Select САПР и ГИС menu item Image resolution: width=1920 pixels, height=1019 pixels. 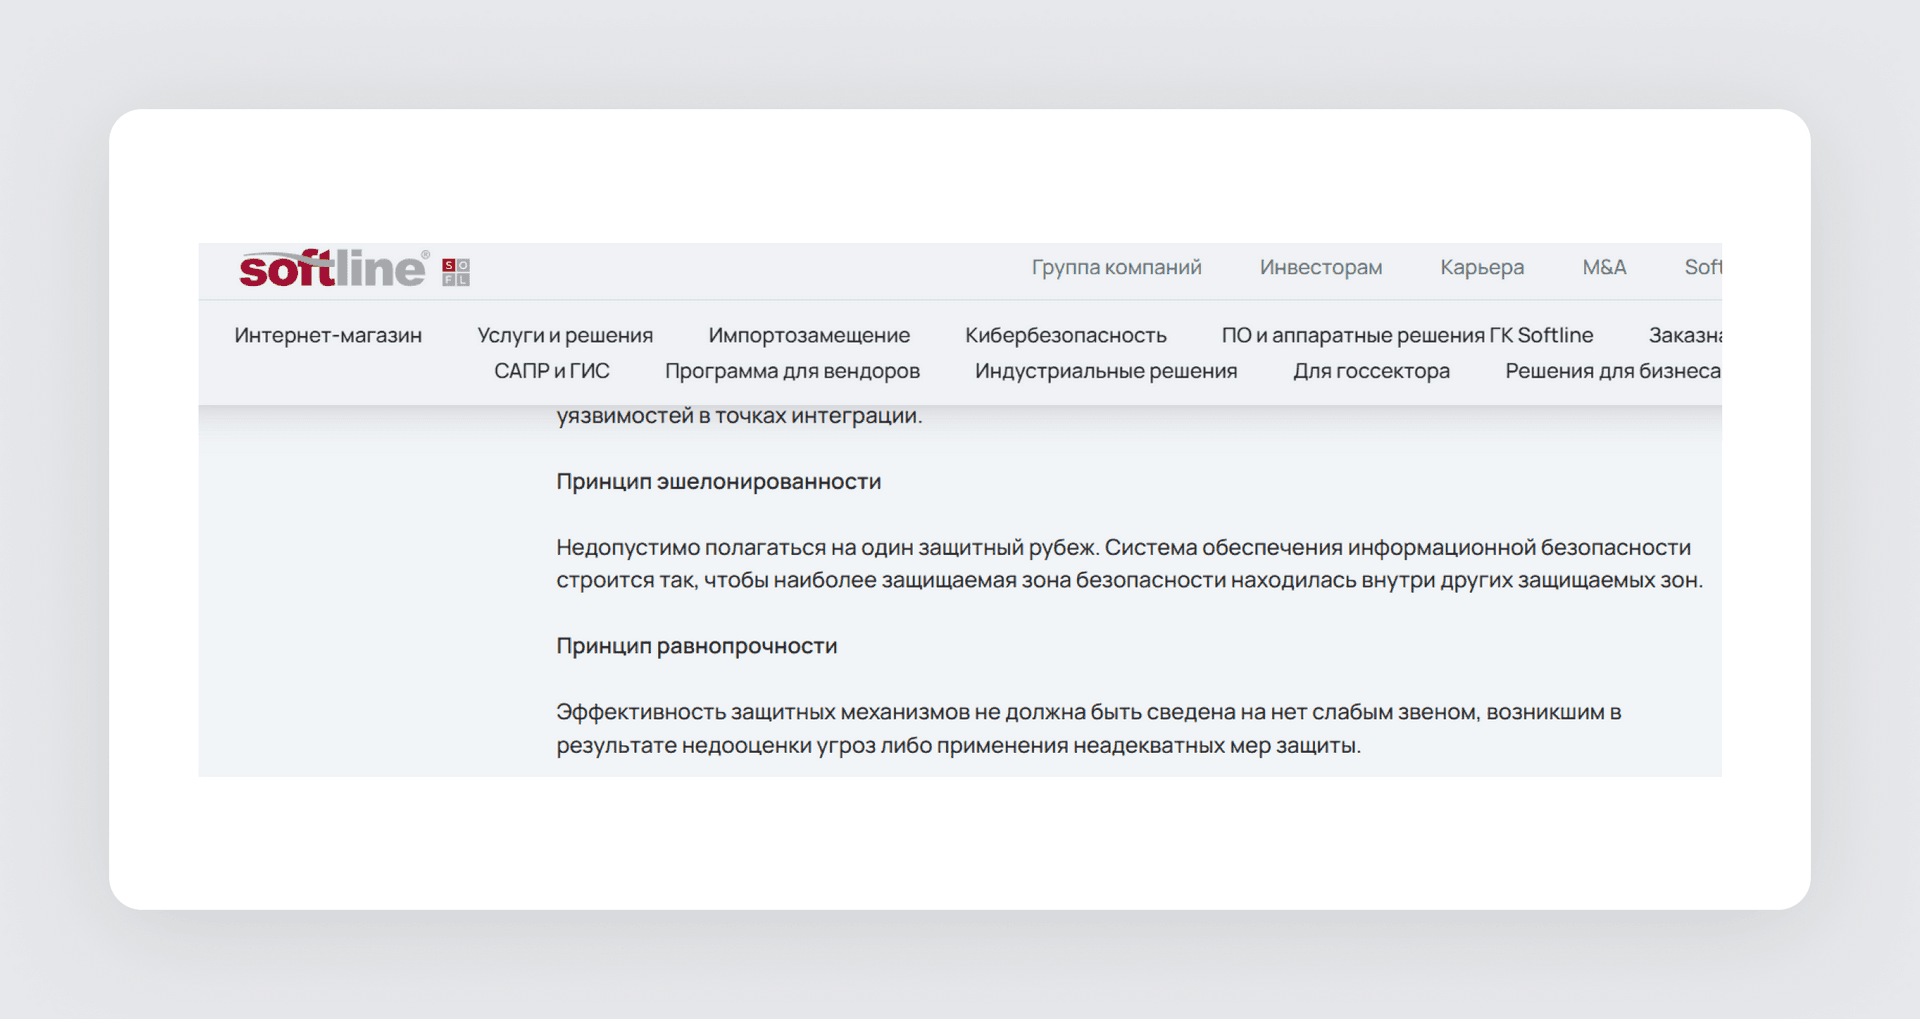pyautogui.click(x=551, y=371)
